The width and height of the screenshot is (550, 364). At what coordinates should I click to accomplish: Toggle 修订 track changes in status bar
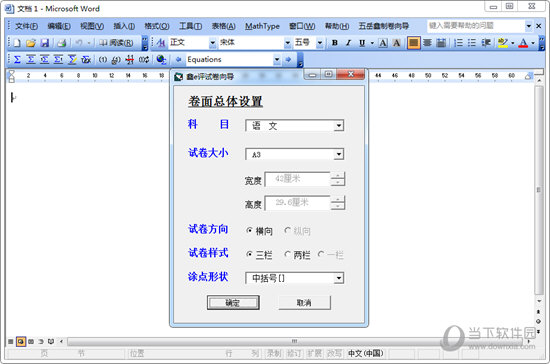point(293,353)
